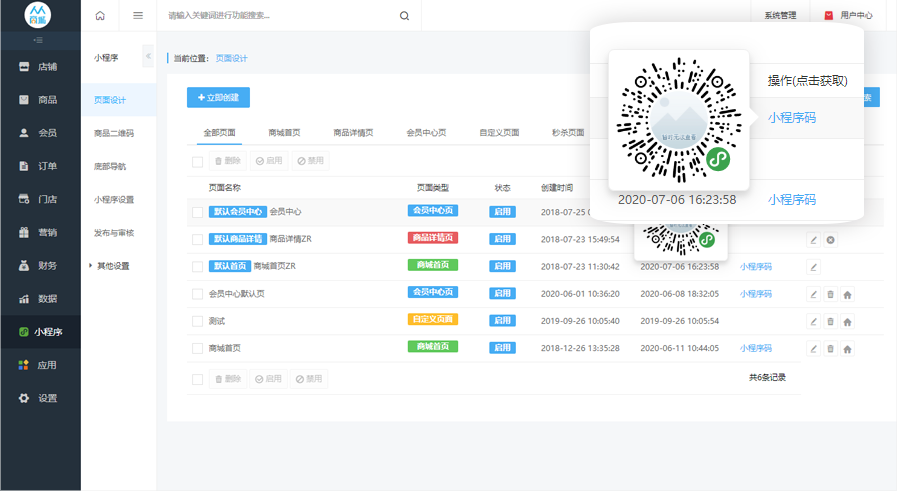Edit the 商品详情ZR row with pencil icon
The height and width of the screenshot is (491, 897).
pyautogui.click(x=813, y=240)
